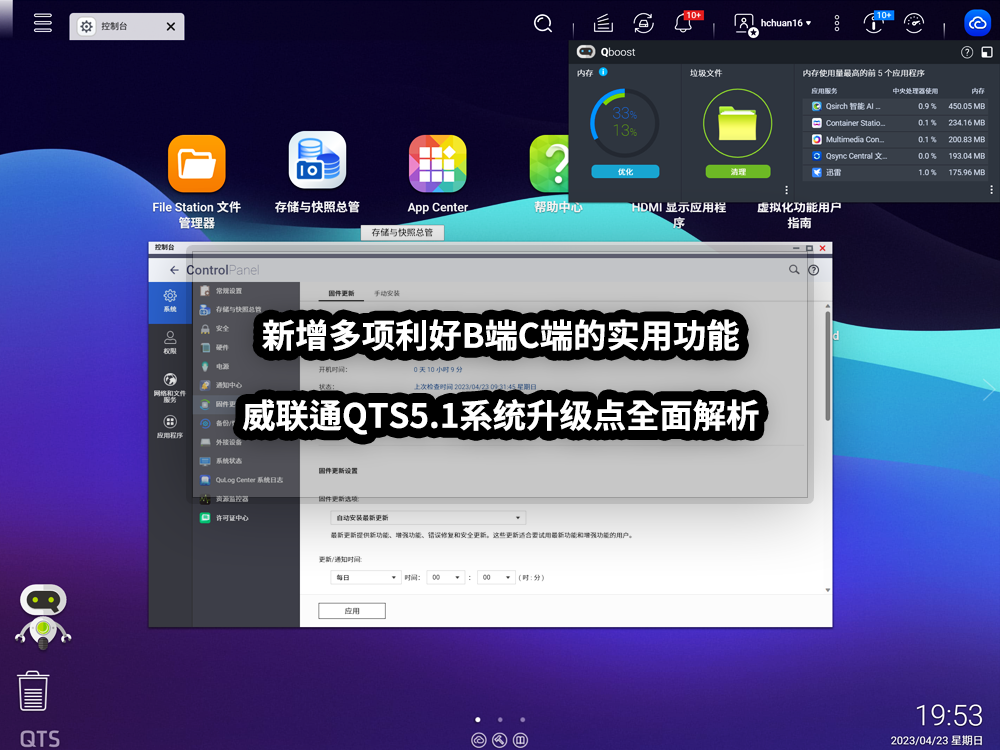Select 网络和文件服务 category in sidebar
The height and width of the screenshot is (750, 1000).
point(170,387)
